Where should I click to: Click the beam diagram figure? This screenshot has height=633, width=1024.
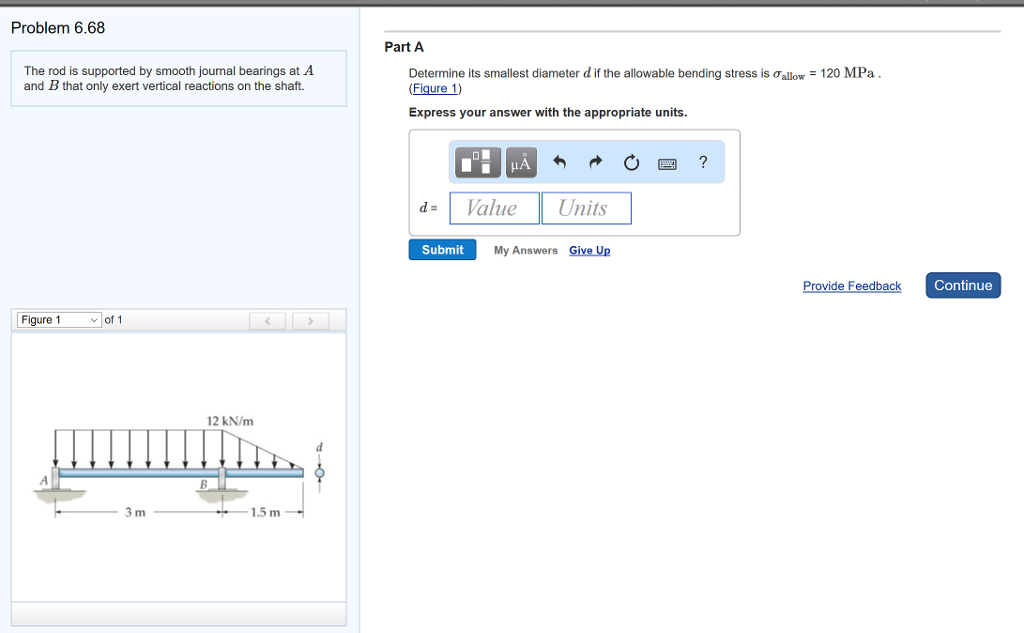pos(179,467)
